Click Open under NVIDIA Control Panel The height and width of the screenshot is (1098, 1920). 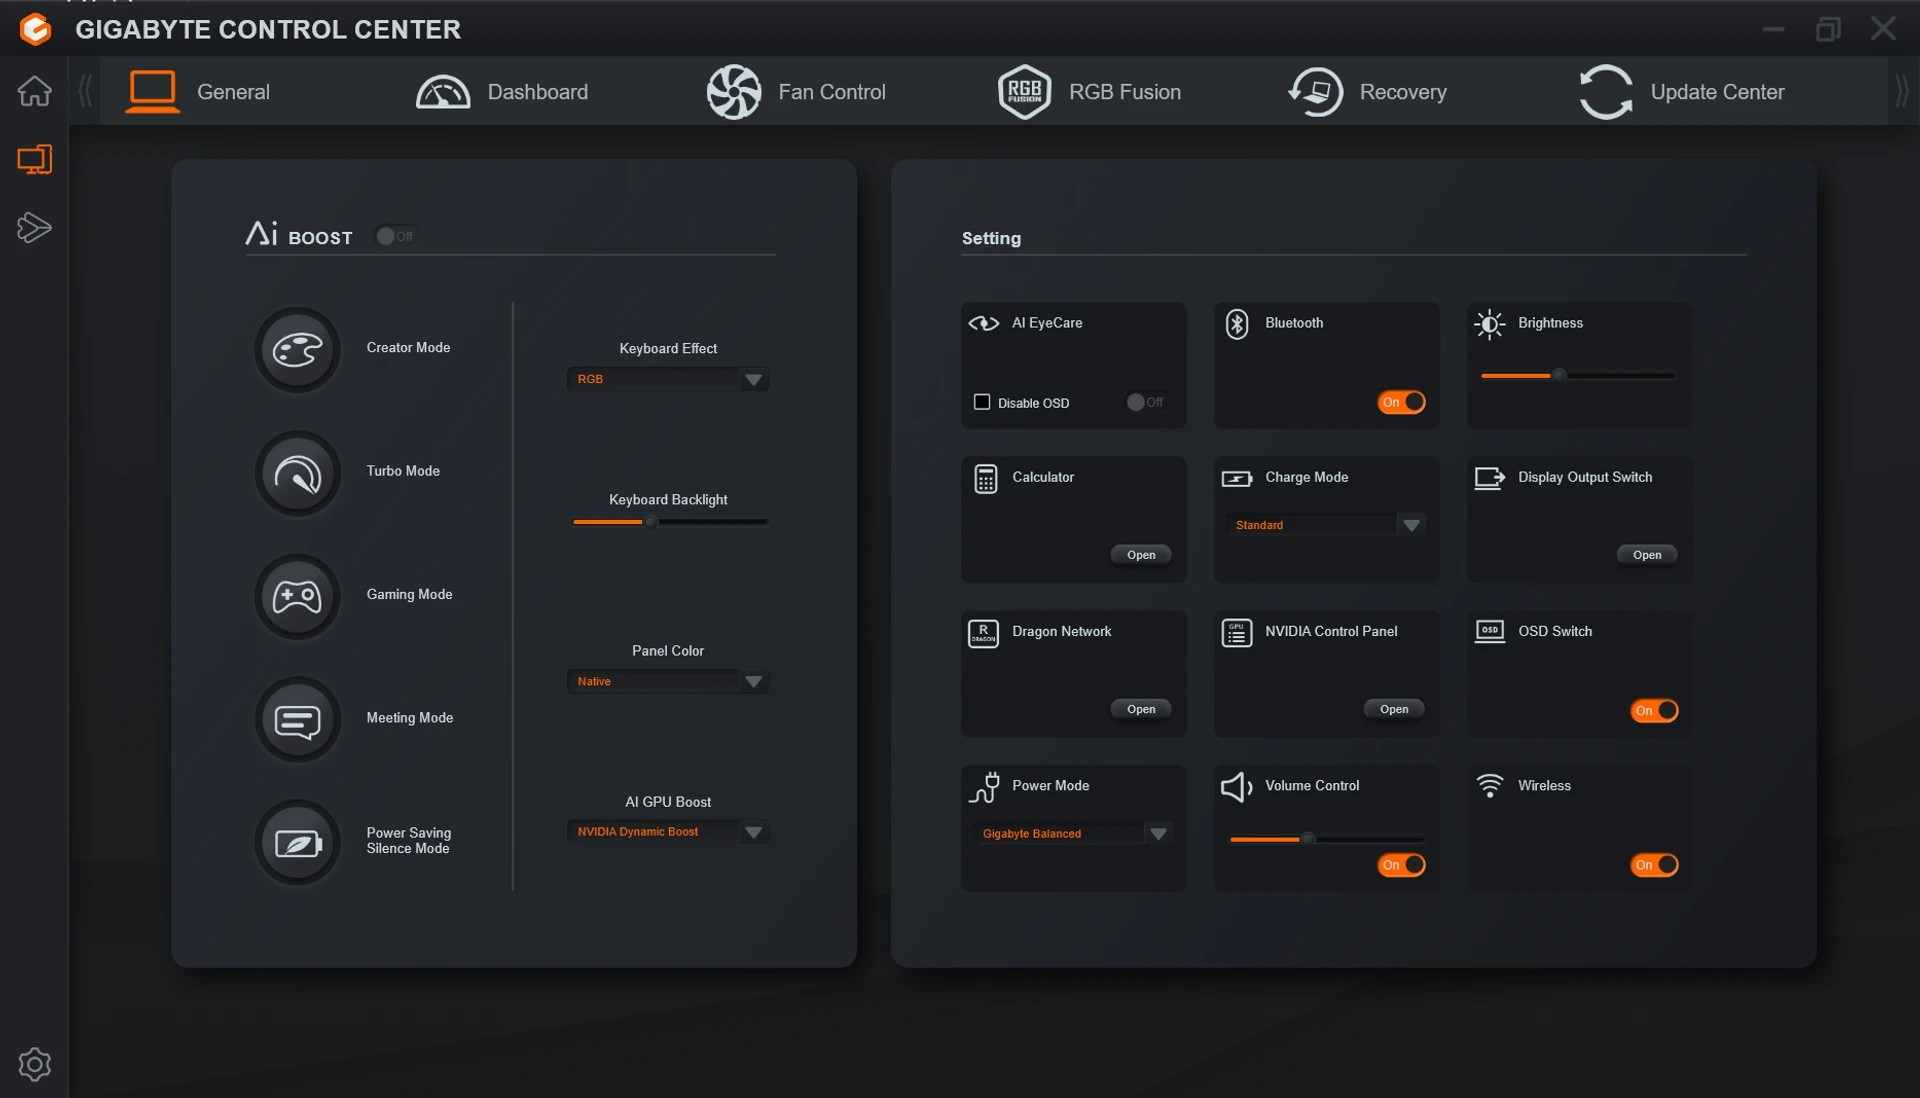click(1393, 709)
